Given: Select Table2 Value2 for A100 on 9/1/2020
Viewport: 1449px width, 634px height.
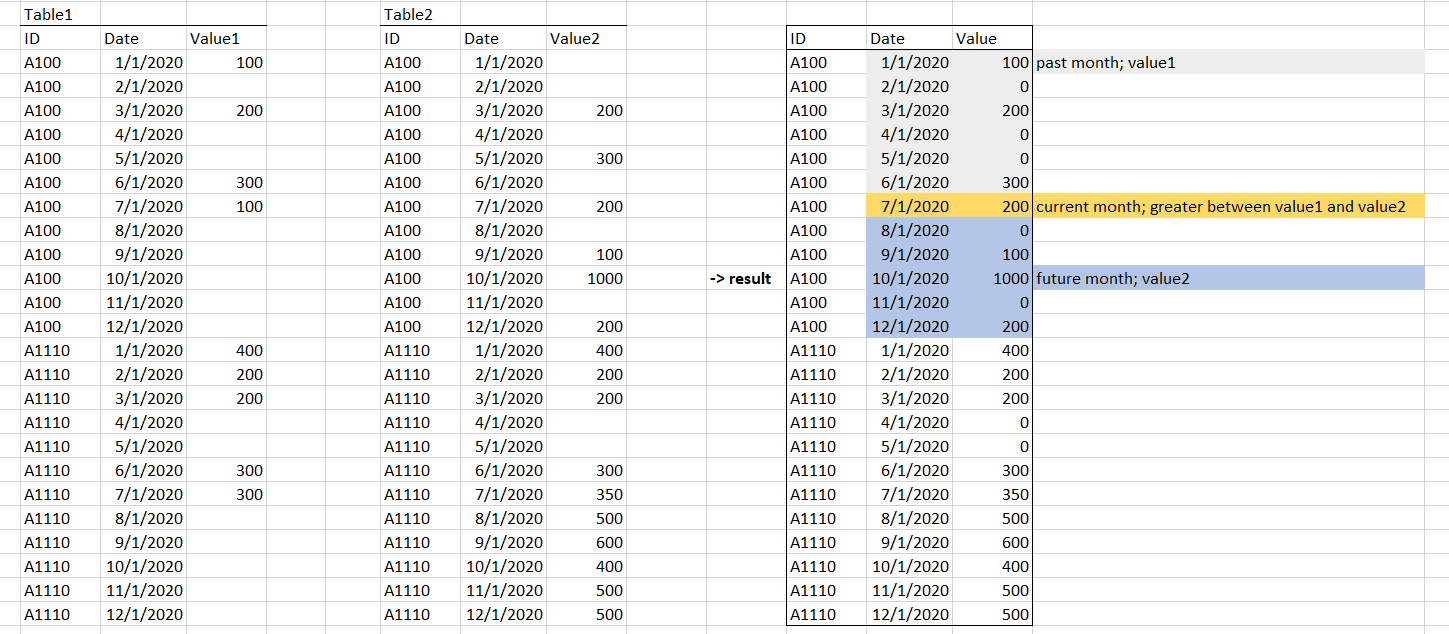Looking at the screenshot, I should click(x=586, y=254).
